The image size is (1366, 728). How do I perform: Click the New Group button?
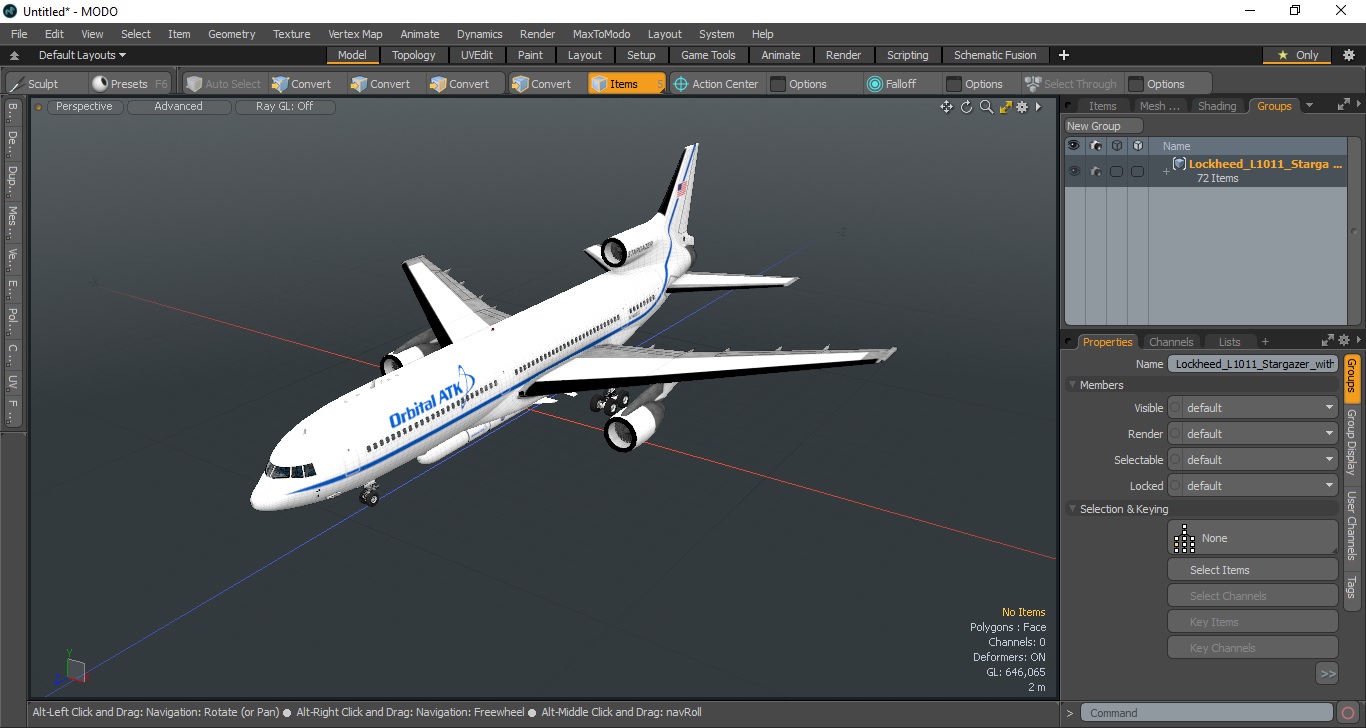1103,126
